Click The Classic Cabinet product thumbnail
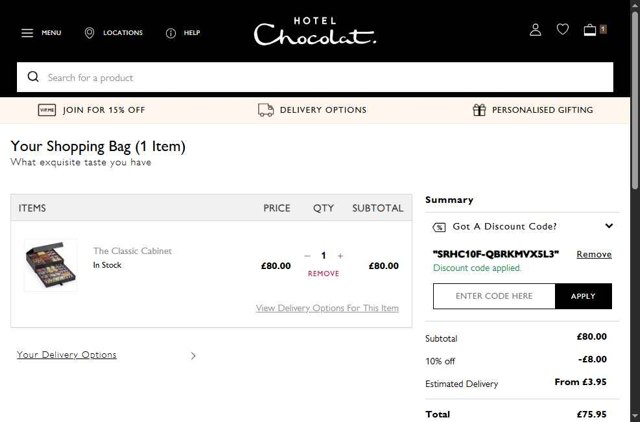Screen dimensions: 640x422 pos(51,265)
